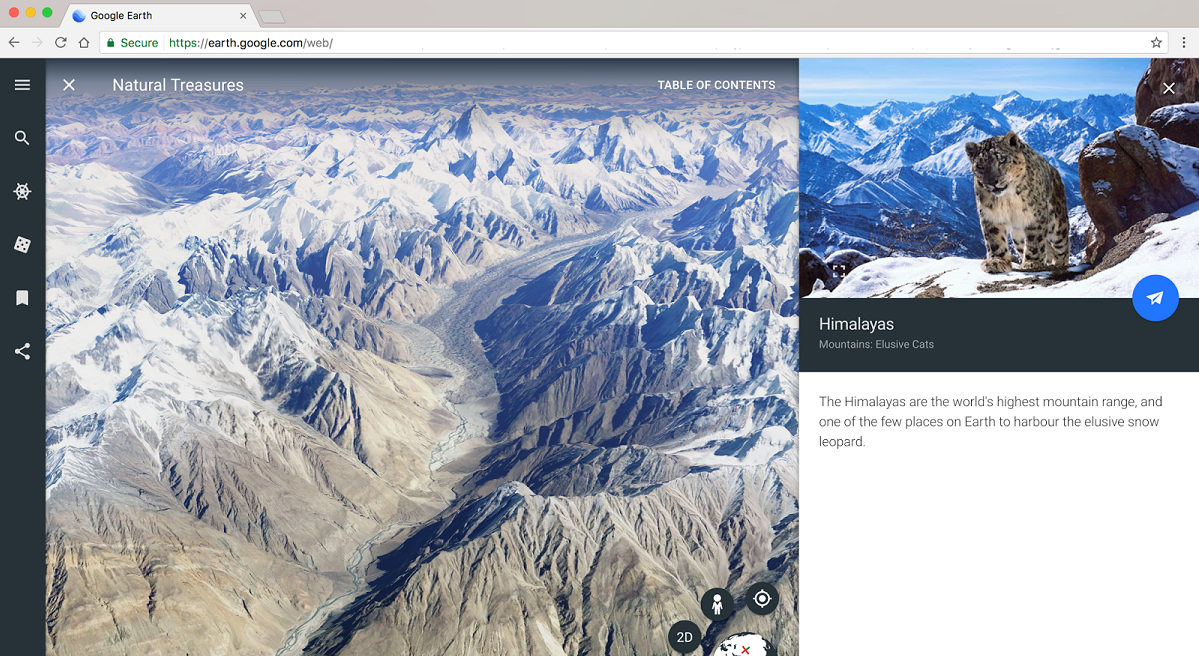Toggle the 2D map view button

point(684,637)
